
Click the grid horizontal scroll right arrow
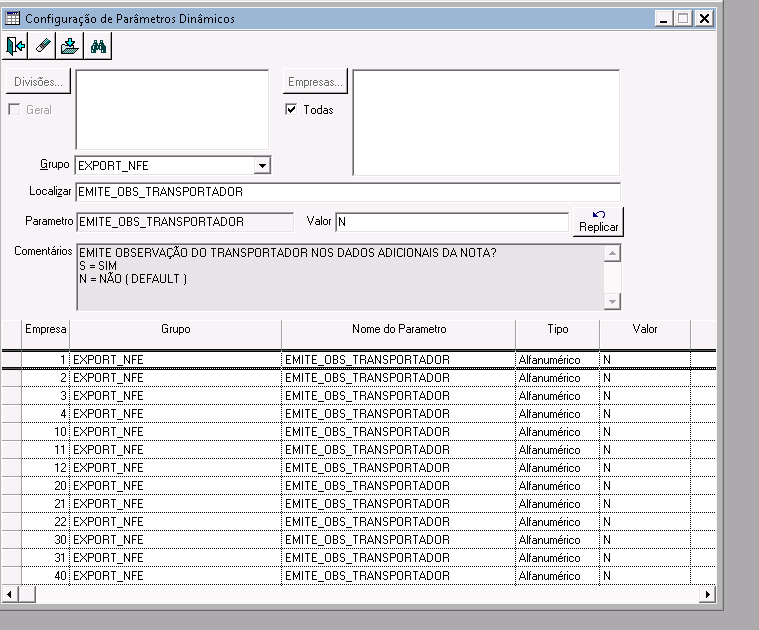tap(707, 594)
